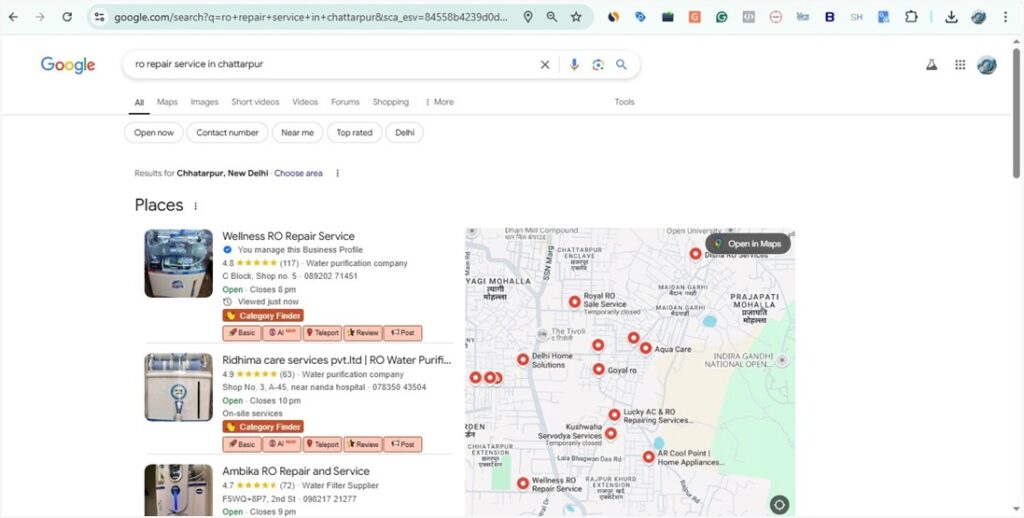Switch to the Maps tab

[167, 102]
